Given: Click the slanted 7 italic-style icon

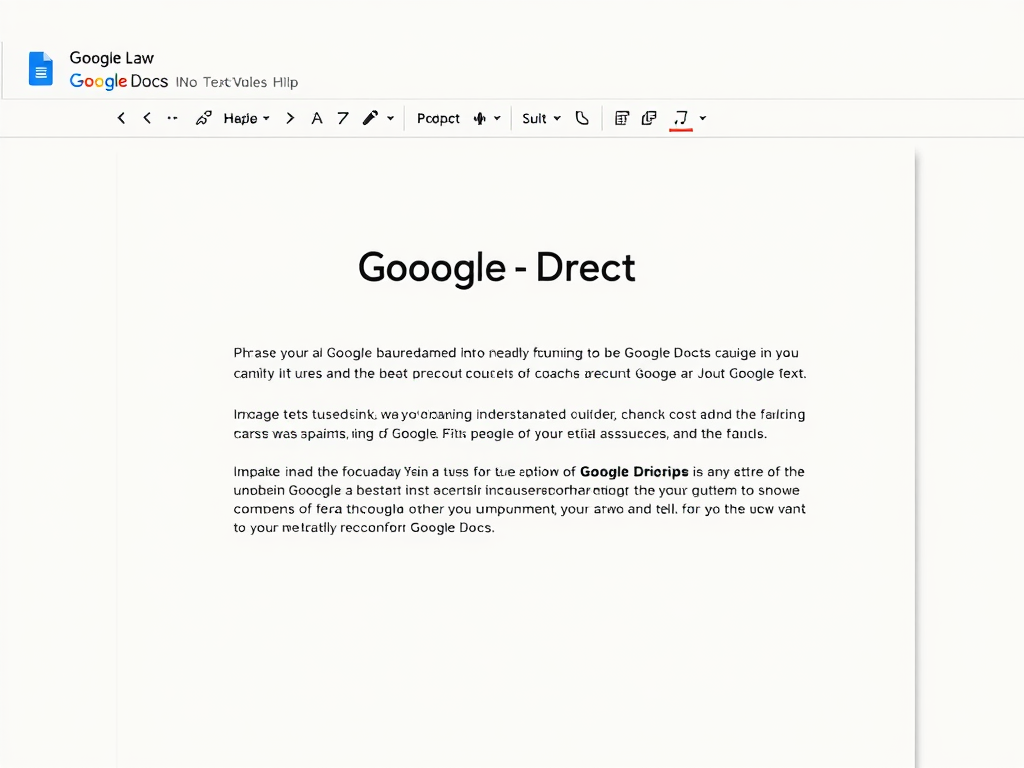Looking at the screenshot, I should point(343,118).
